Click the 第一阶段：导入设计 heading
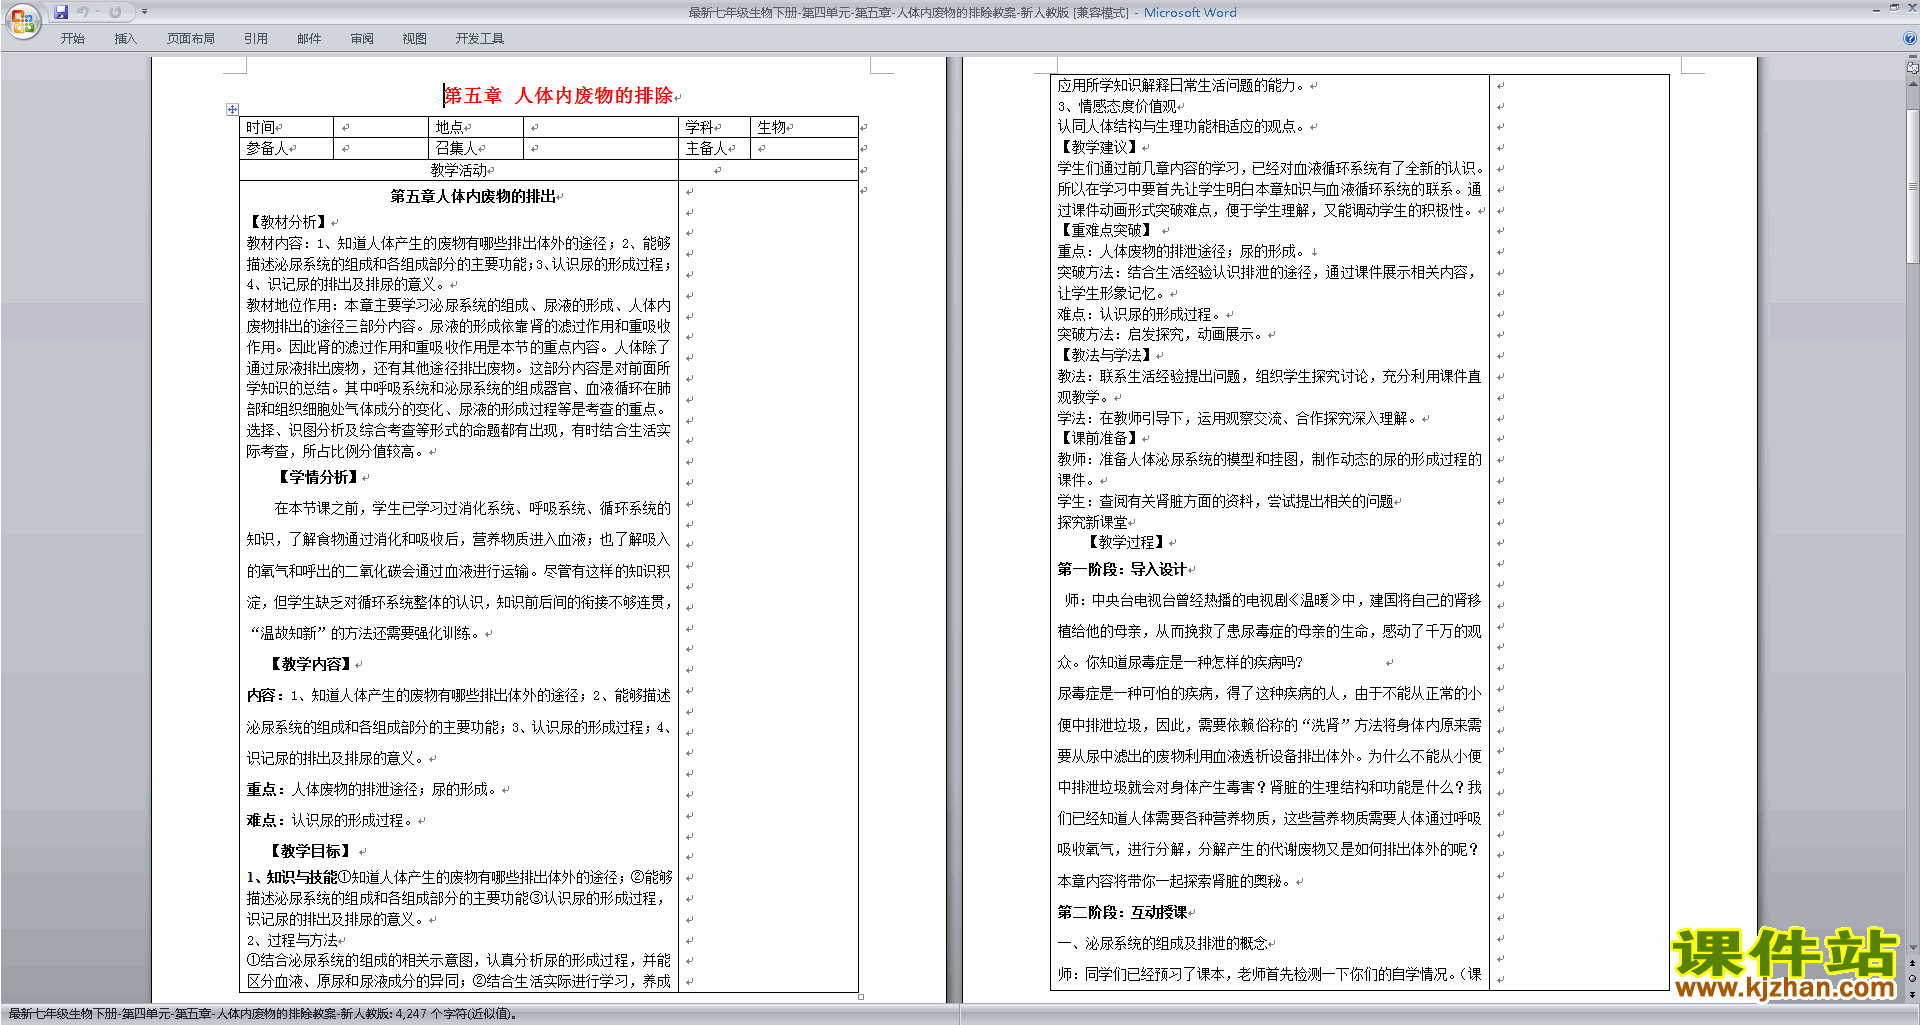1920x1025 pixels. 1122,569
